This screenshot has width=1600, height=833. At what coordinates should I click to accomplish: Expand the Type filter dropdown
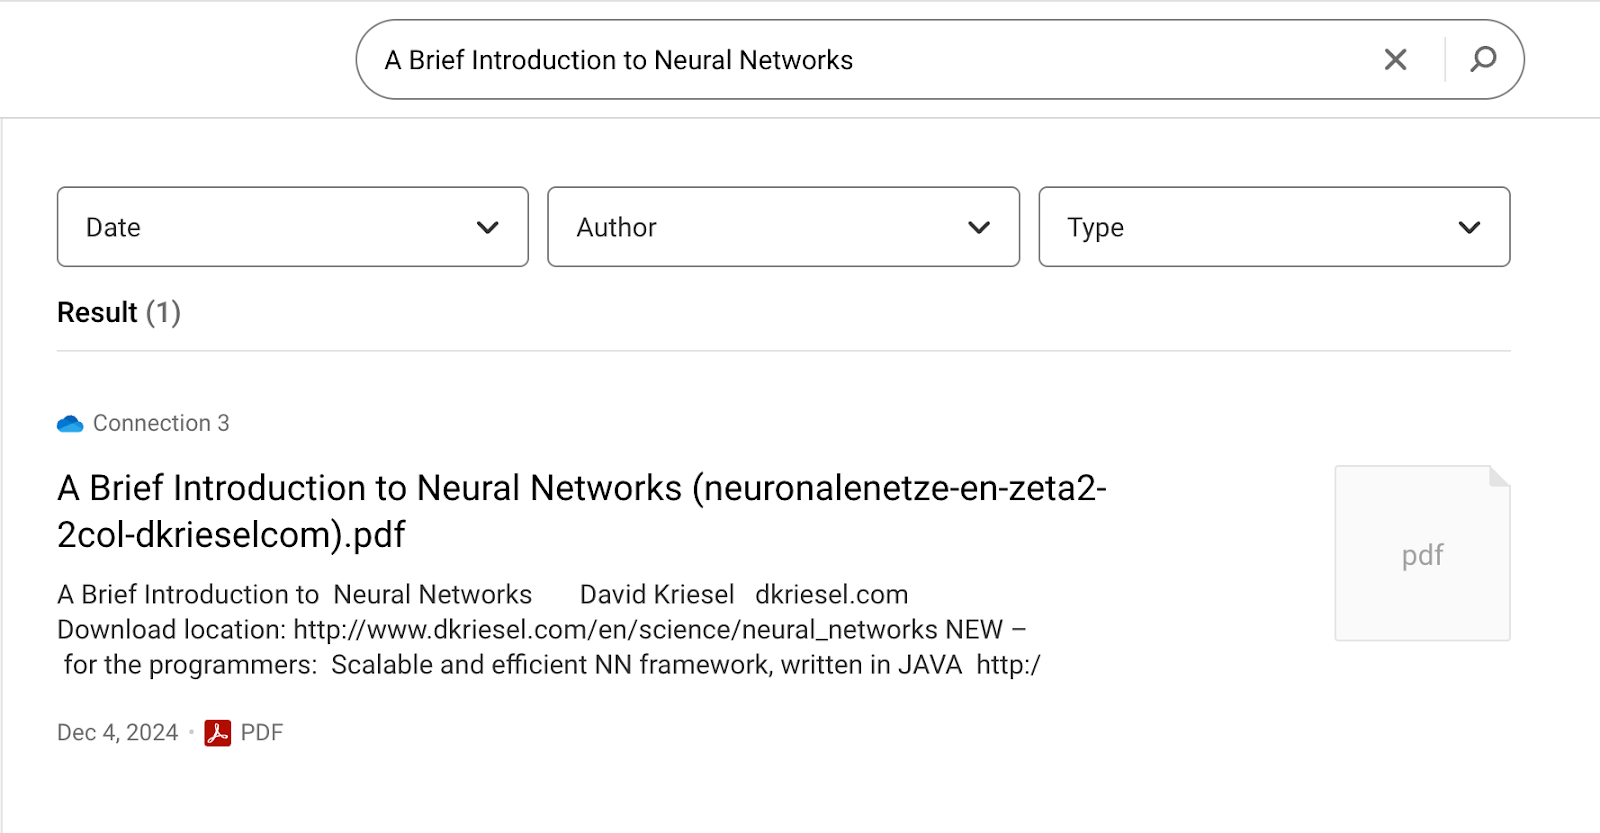[x=1274, y=227]
